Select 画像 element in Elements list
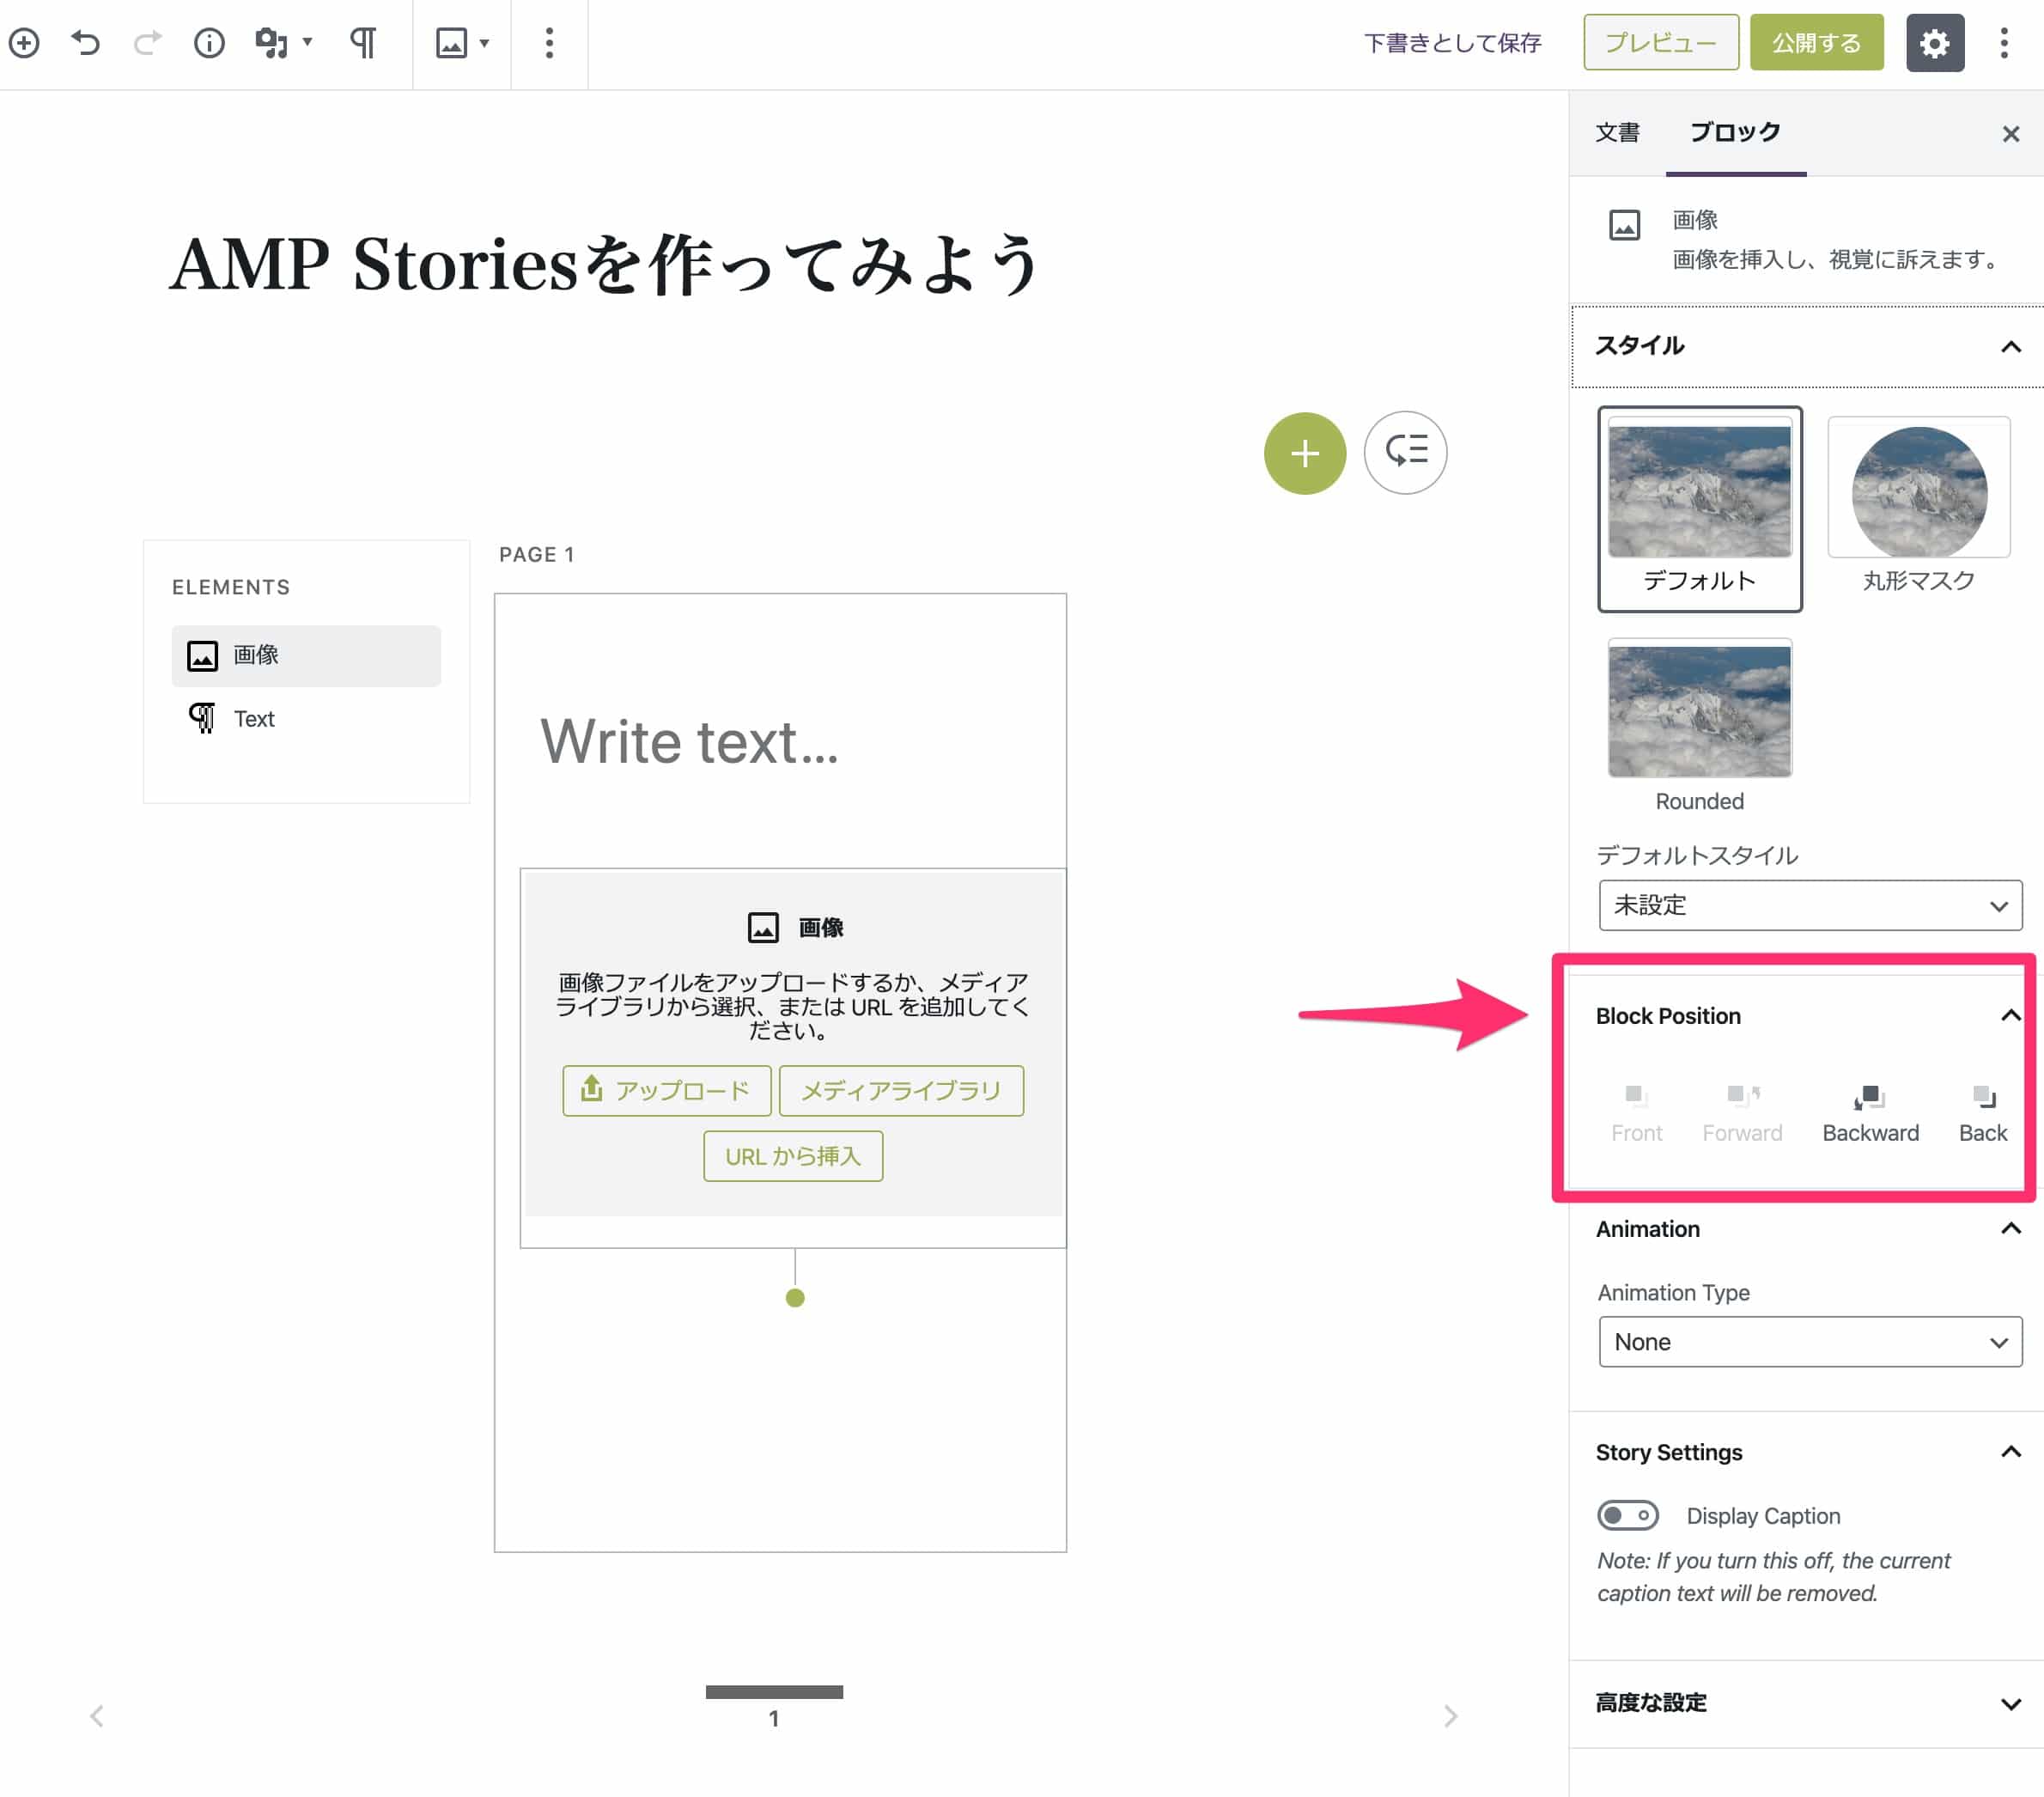 306,656
